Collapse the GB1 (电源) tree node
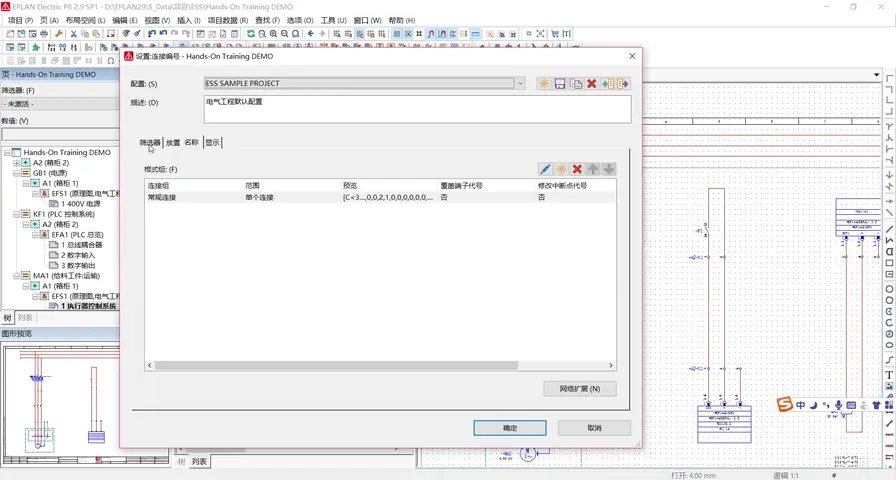Image resolution: width=896 pixels, height=480 pixels. 16,173
